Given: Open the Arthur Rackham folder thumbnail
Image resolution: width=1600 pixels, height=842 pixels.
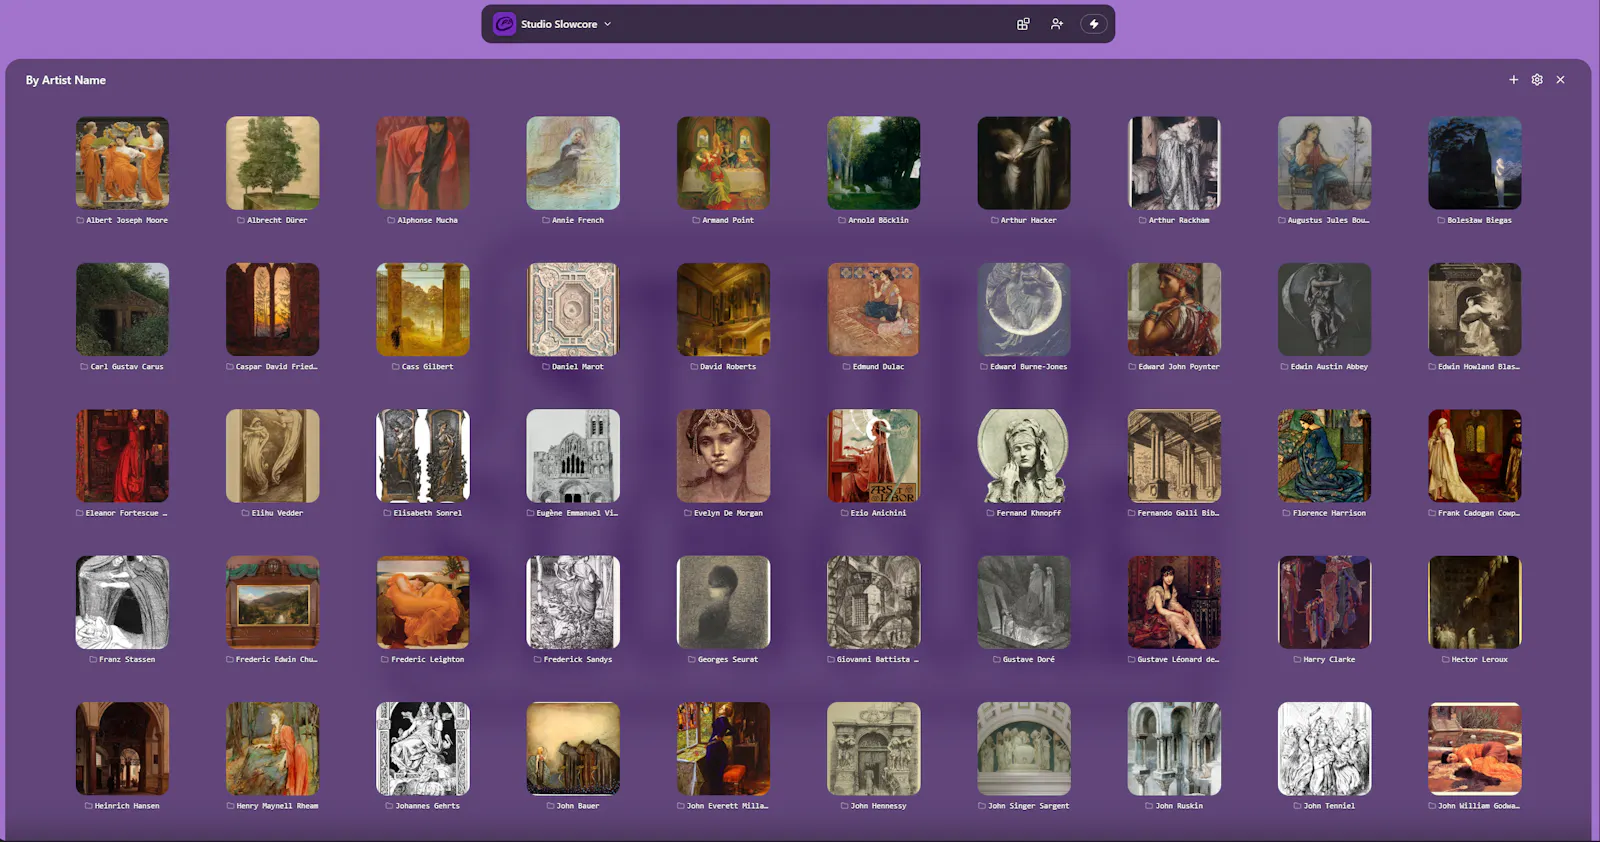Looking at the screenshot, I should point(1174,163).
